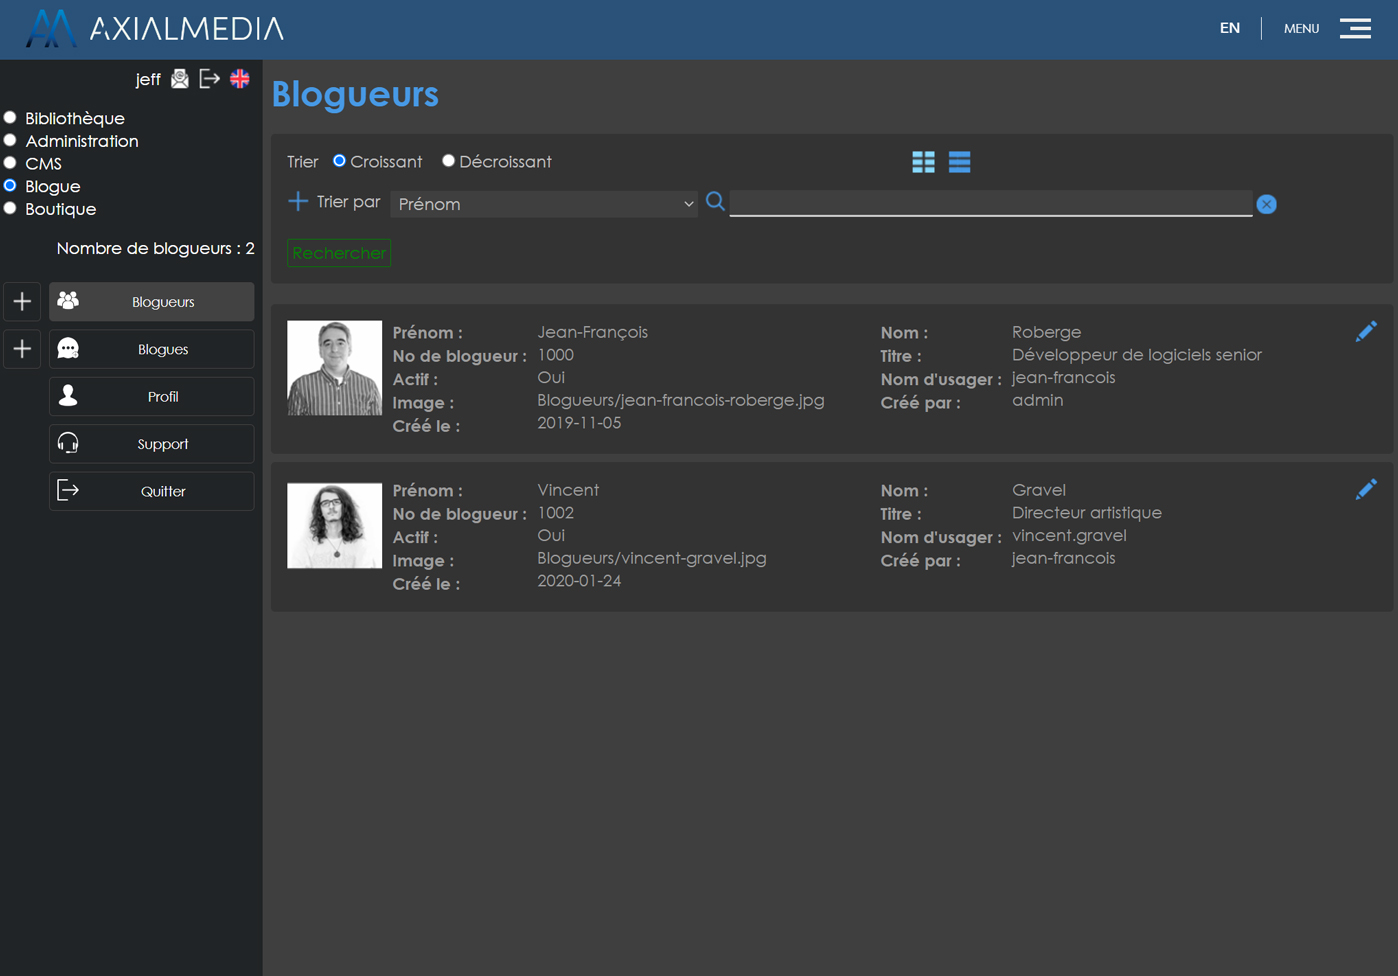Add a sort criterion with plus icon
1398x976 pixels.
[298, 202]
